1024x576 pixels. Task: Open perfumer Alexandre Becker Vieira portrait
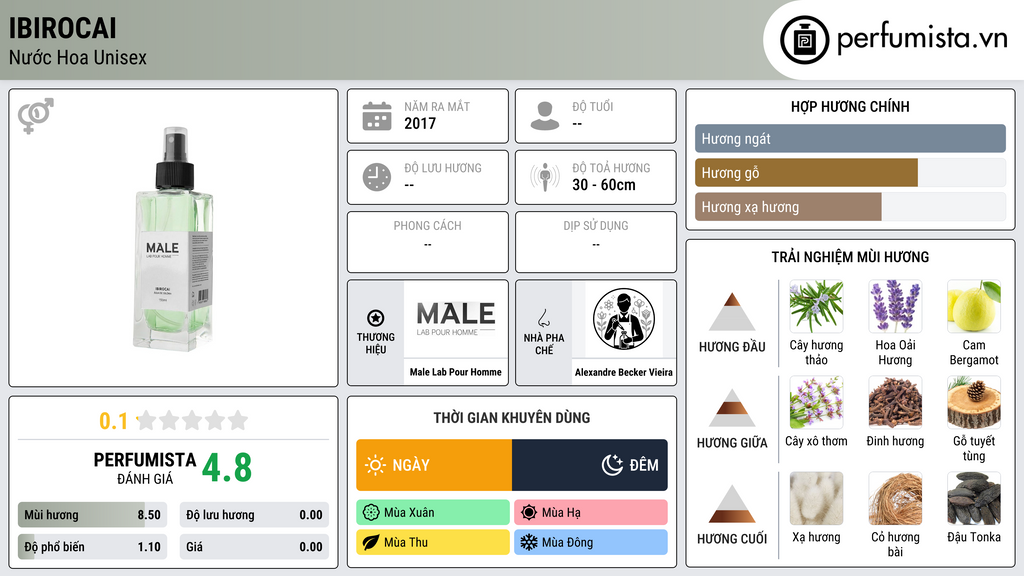point(624,319)
